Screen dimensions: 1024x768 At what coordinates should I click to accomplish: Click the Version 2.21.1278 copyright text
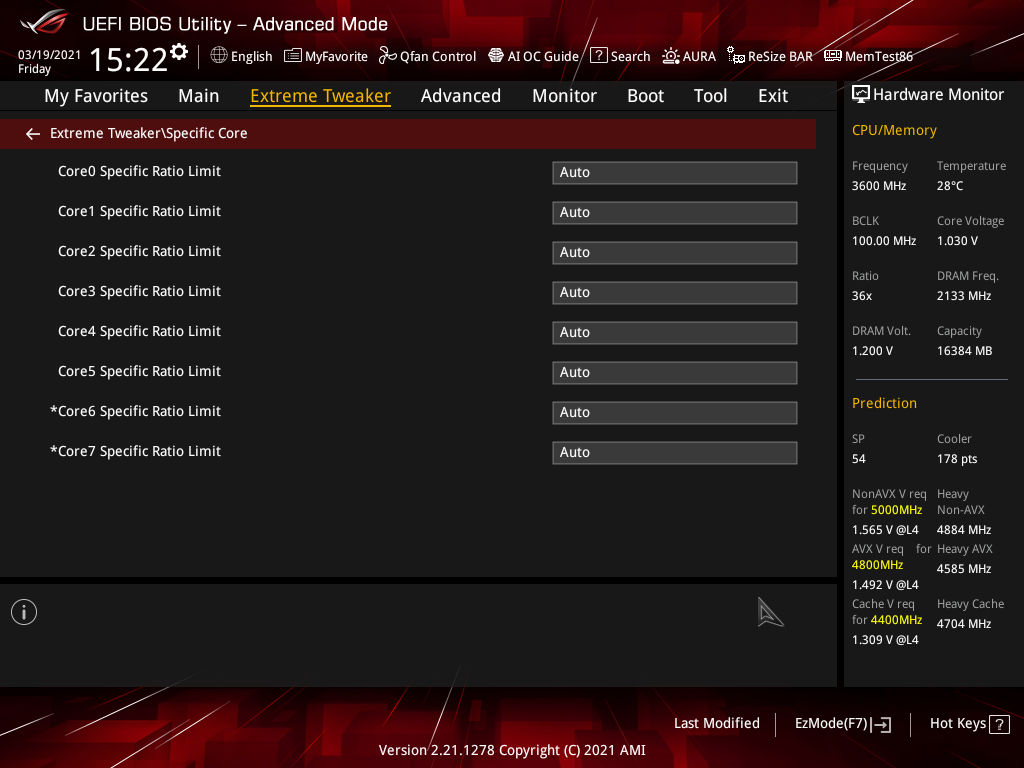pyautogui.click(x=512, y=750)
